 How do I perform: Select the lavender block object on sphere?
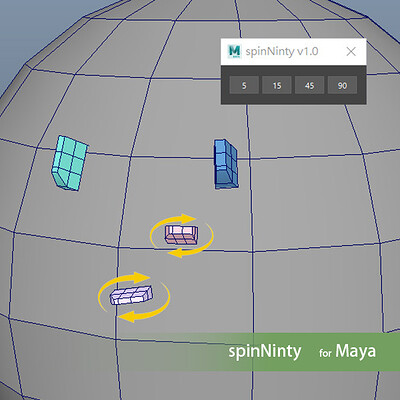tap(131, 295)
